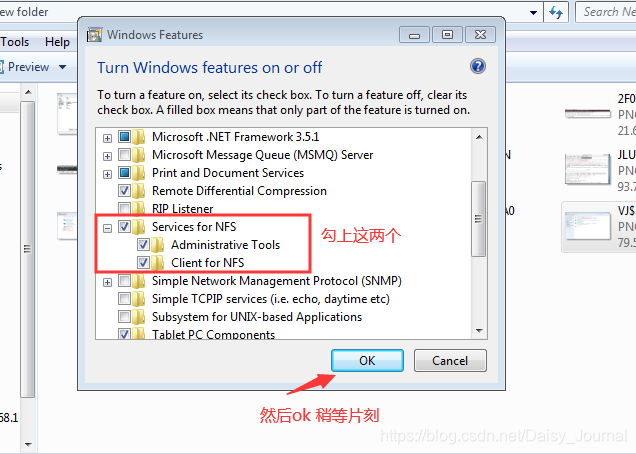
Task: Click the folder icon beside Subsystem for UNIX-based Applications
Action: [x=139, y=317]
